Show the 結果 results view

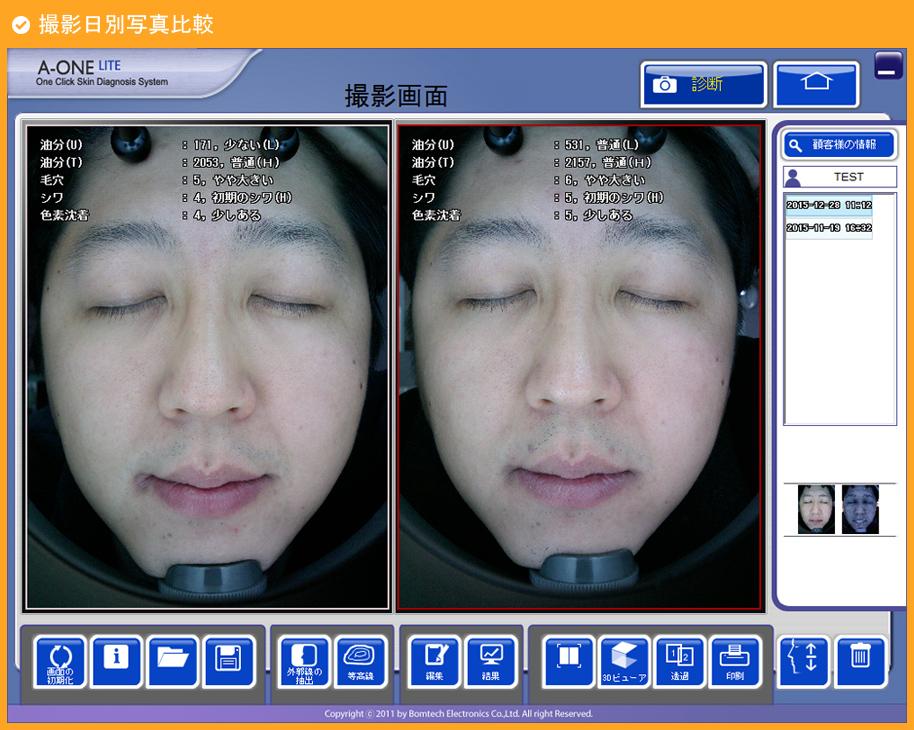(x=489, y=660)
